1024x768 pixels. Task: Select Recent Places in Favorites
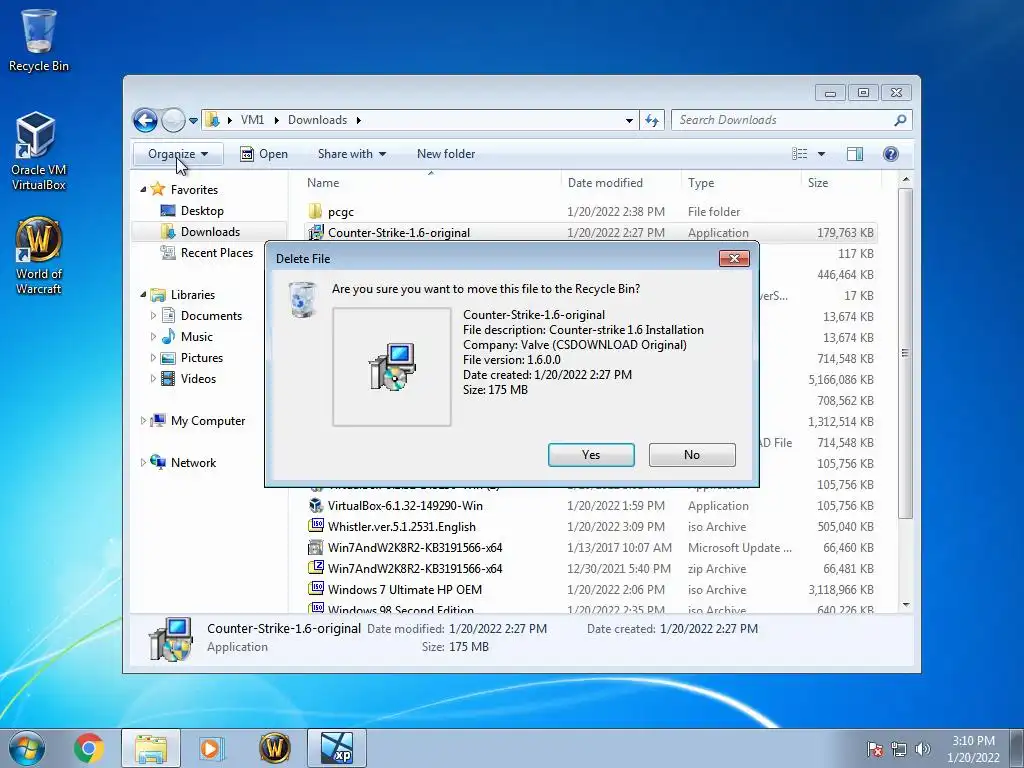[x=216, y=253]
